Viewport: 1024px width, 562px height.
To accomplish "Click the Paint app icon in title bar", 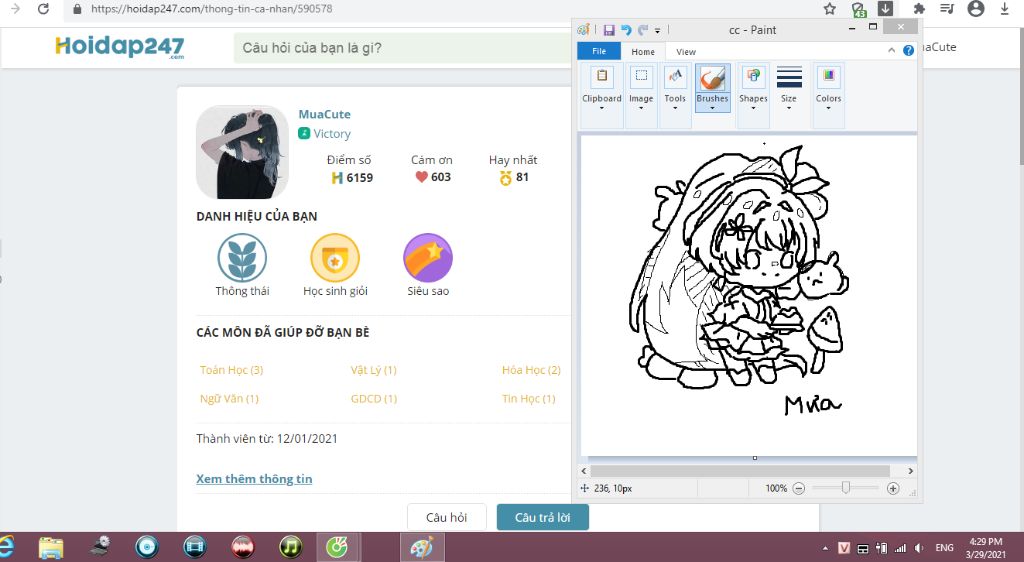I will tap(584, 29).
